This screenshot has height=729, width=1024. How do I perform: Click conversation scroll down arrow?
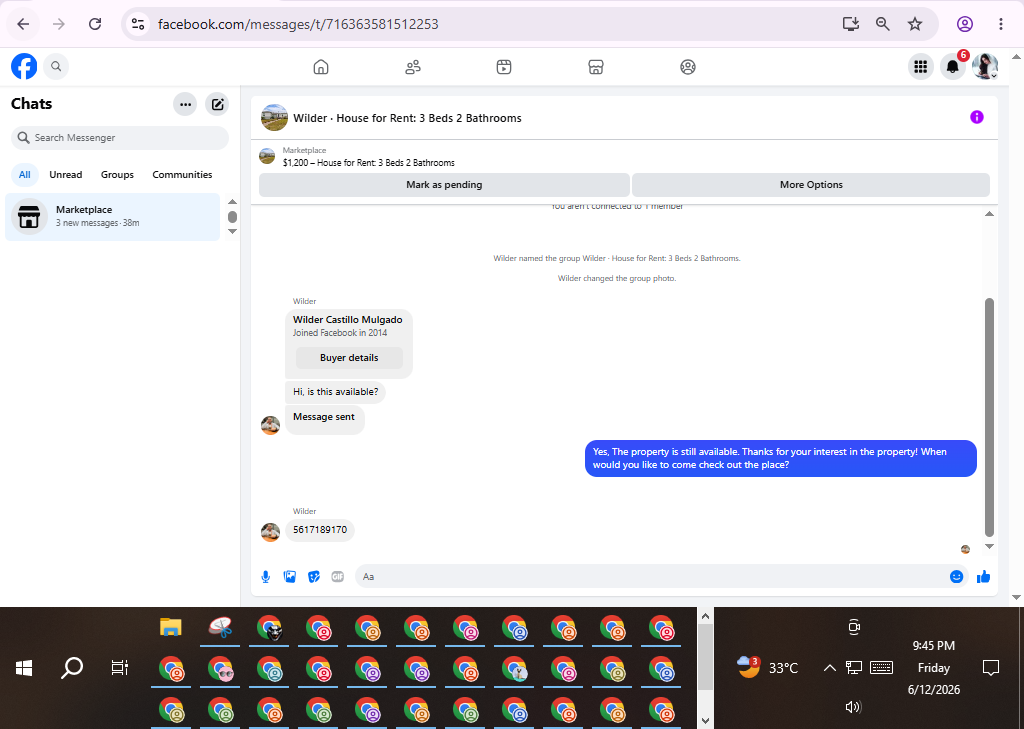(x=989, y=547)
